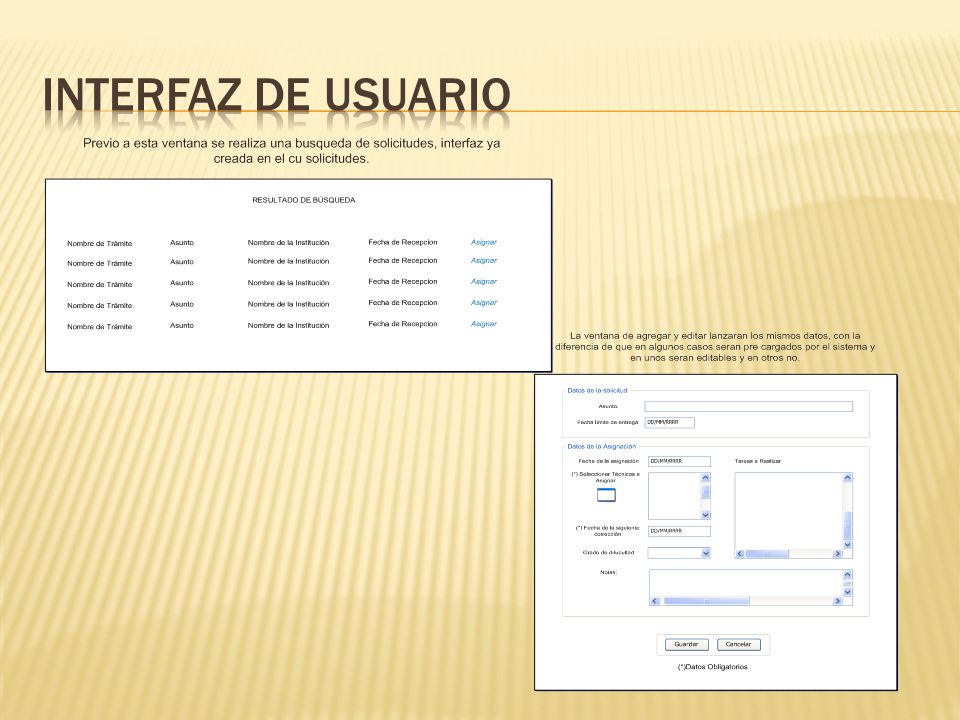This screenshot has width=960, height=720.
Task: Click the blue window icon under Seleccionar Técnicos
Action: pyautogui.click(x=606, y=495)
